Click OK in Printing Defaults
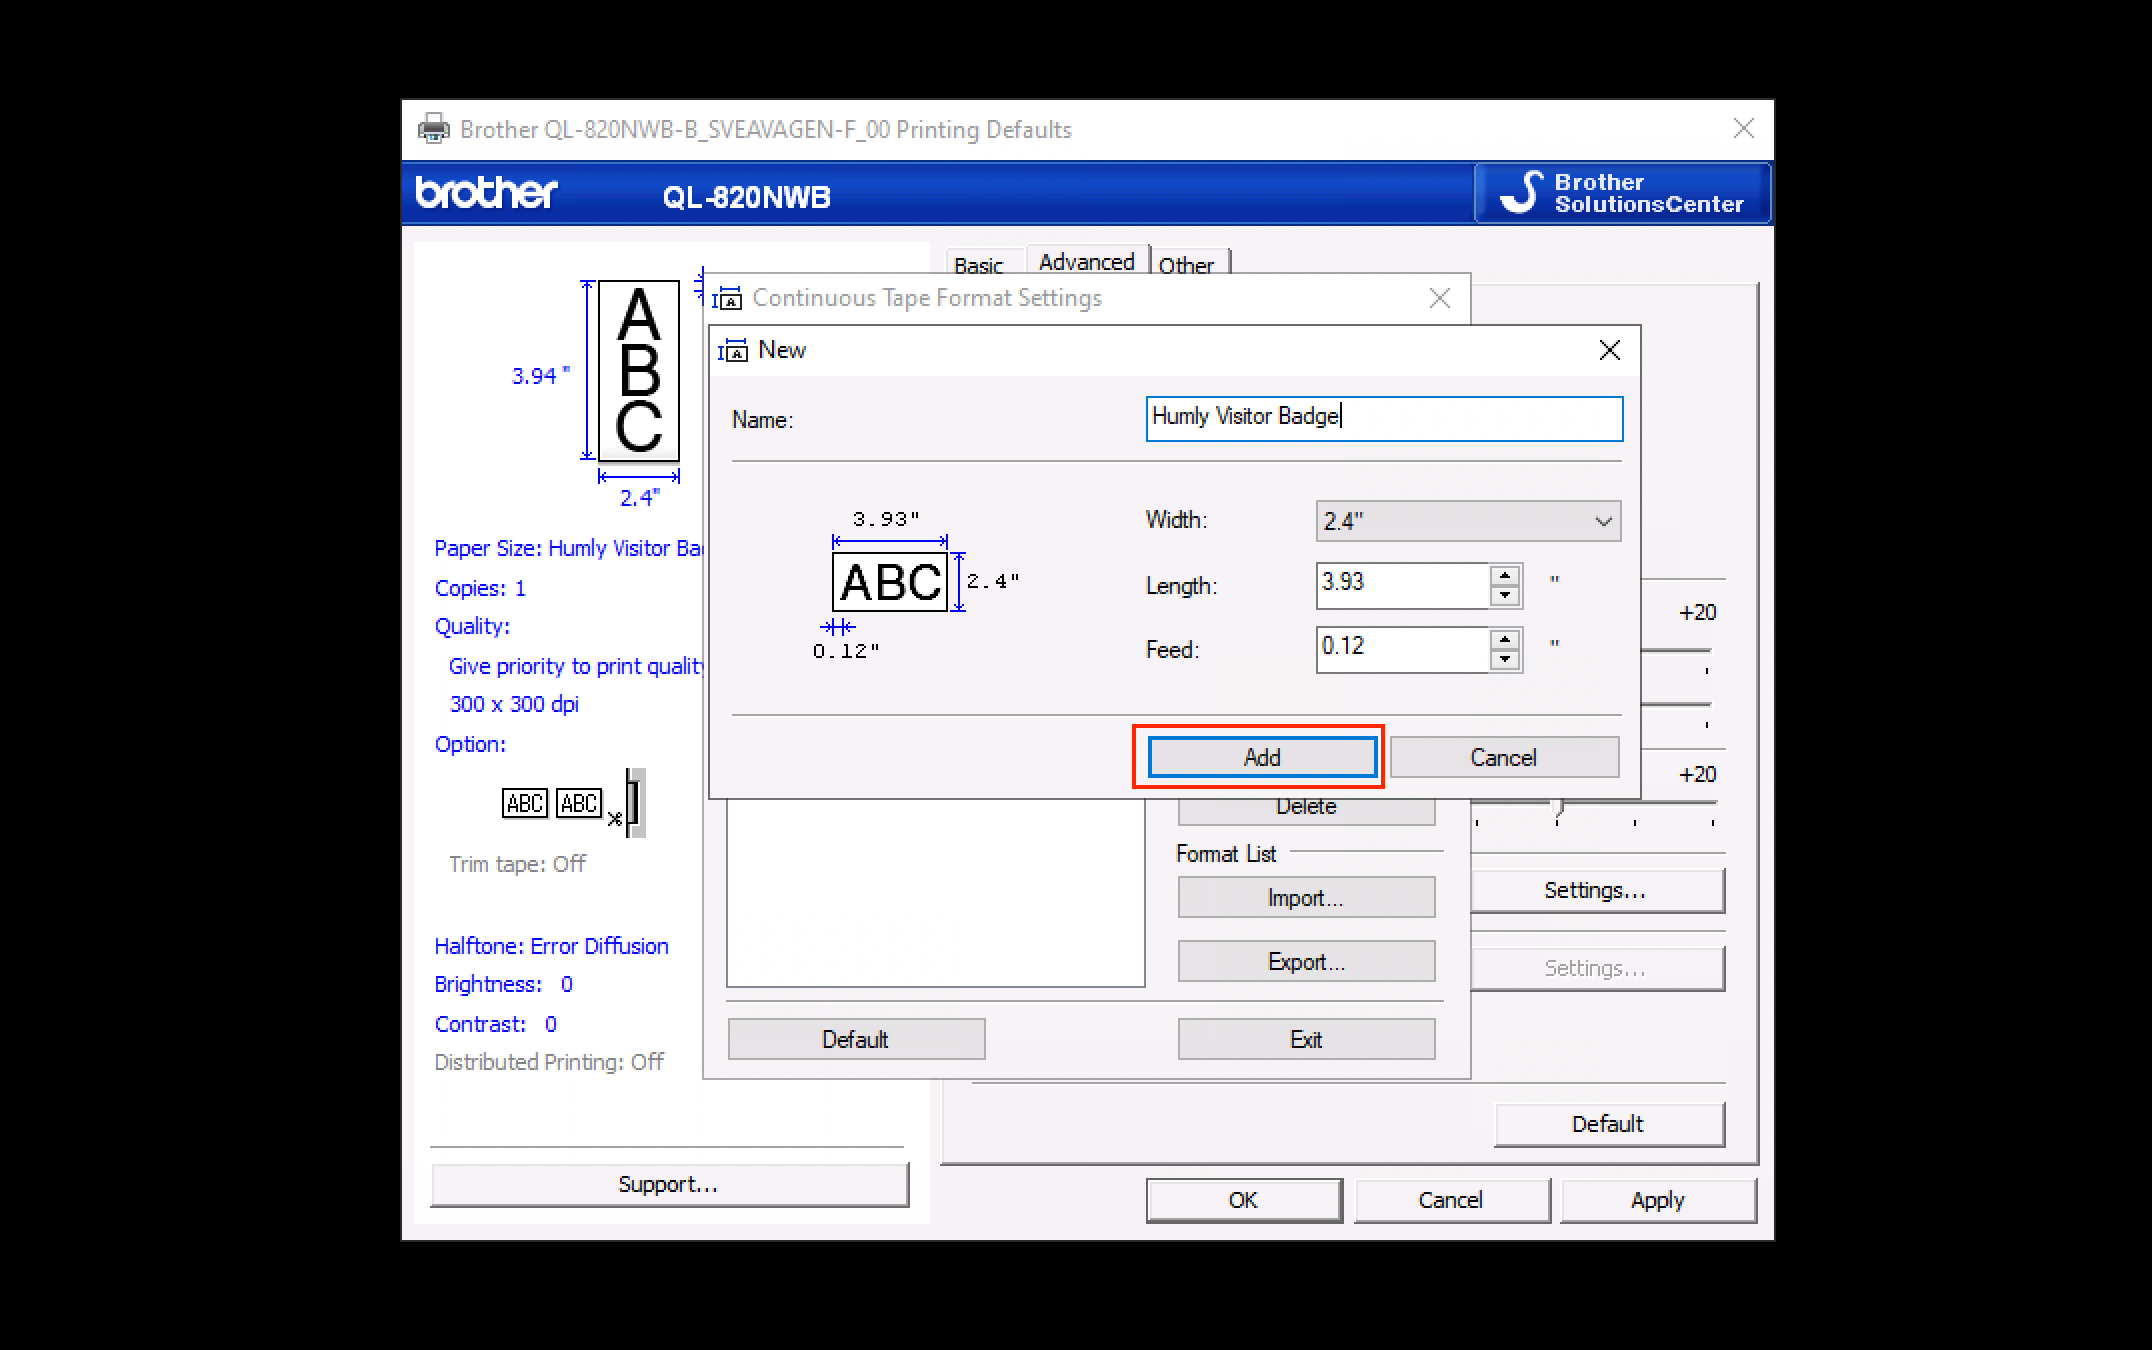The height and width of the screenshot is (1350, 2152). (1243, 1200)
